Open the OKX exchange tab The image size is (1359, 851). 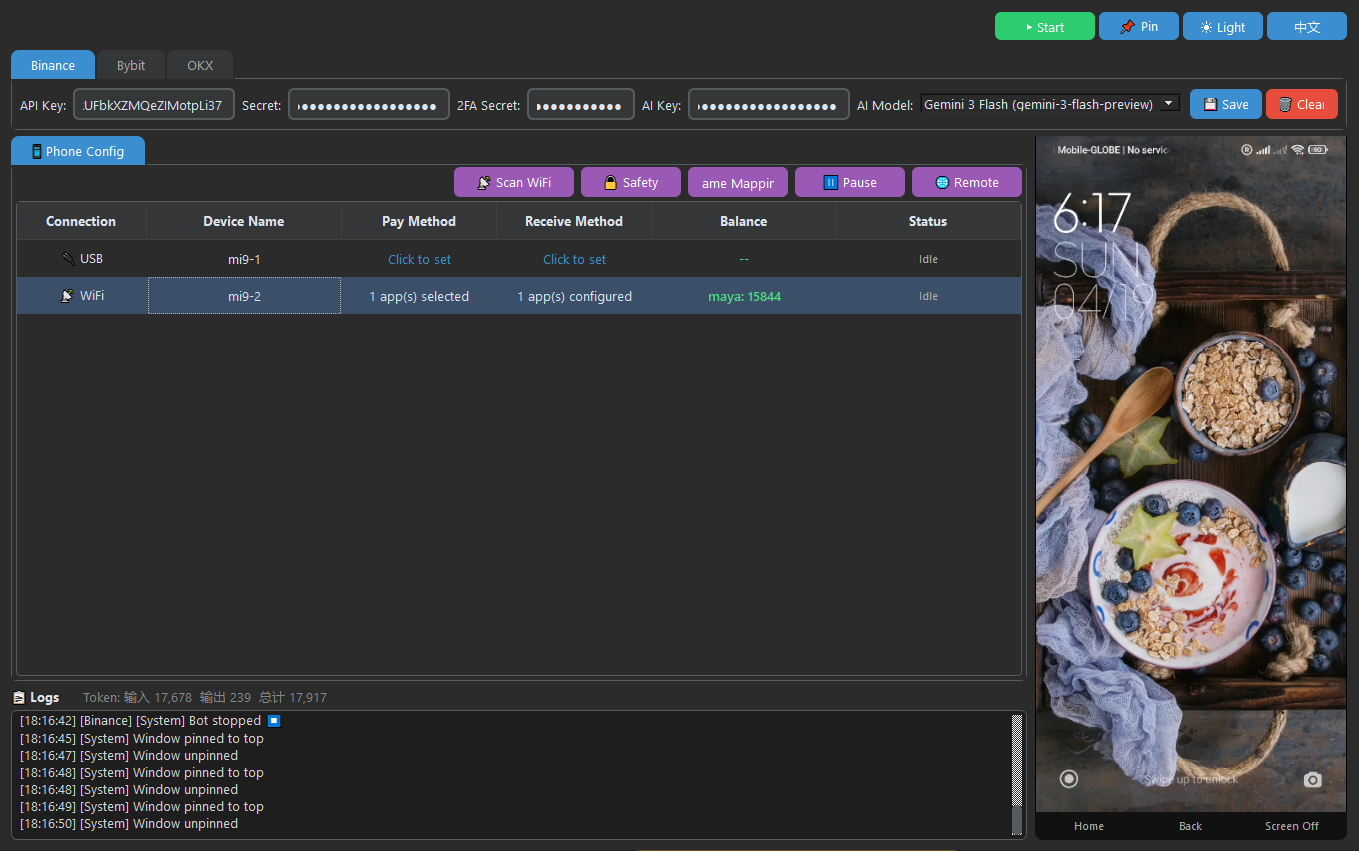pyautogui.click(x=200, y=65)
